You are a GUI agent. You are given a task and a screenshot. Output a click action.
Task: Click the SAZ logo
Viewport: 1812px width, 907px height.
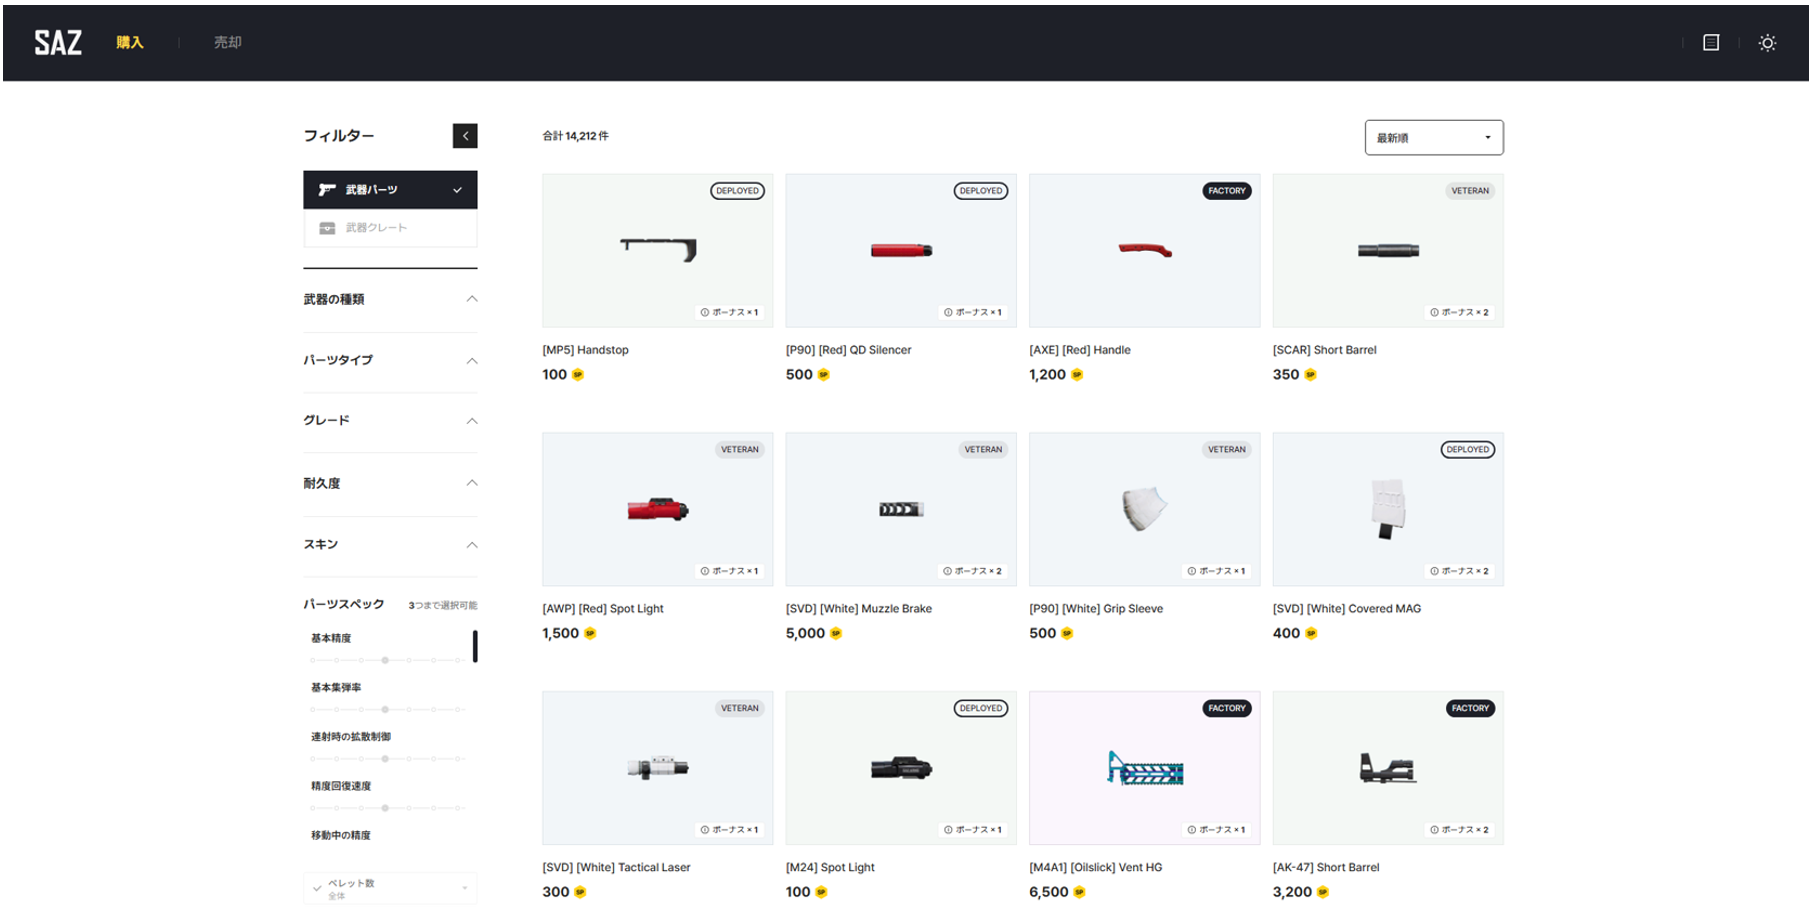58,42
